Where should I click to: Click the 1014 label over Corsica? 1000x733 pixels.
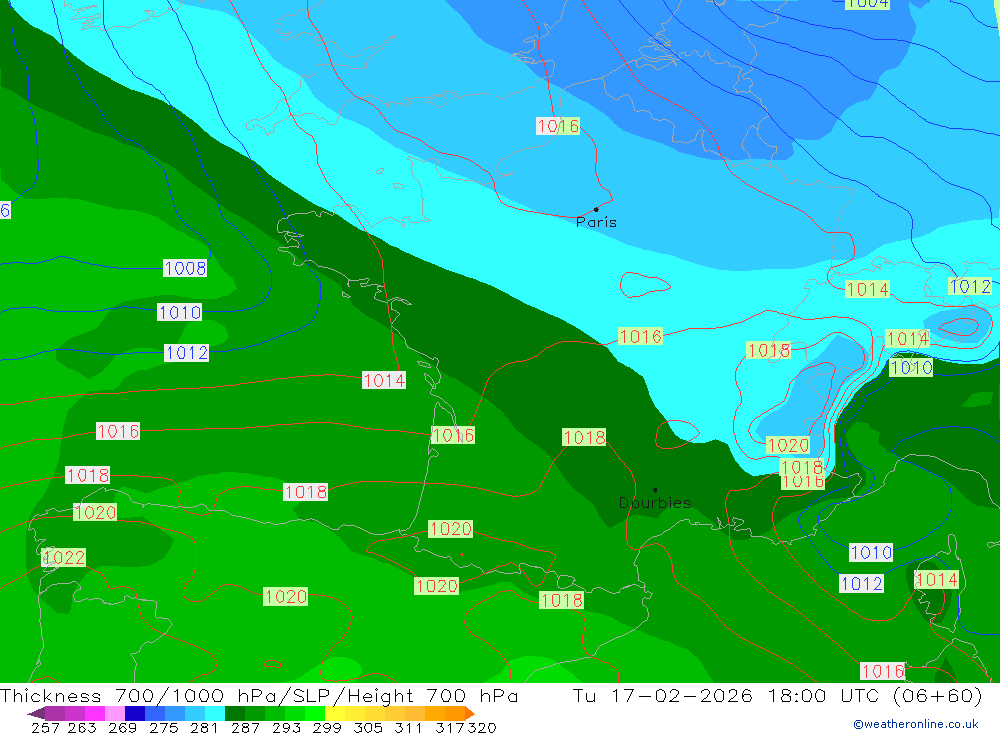936,579
